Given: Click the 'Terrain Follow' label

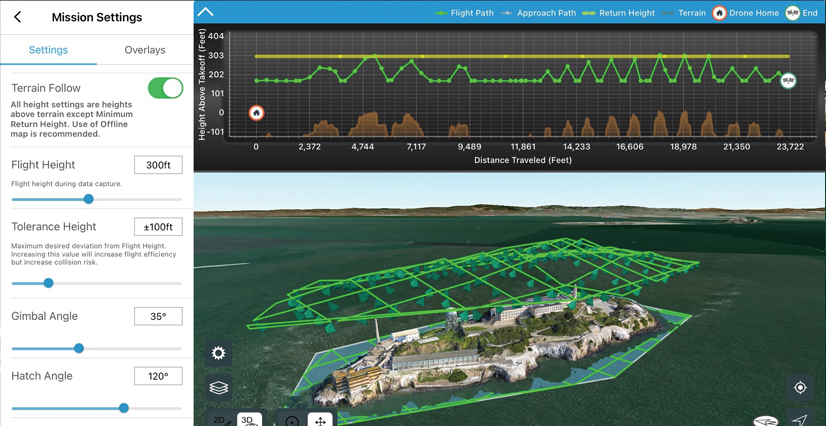Looking at the screenshot, I should 46,88.
